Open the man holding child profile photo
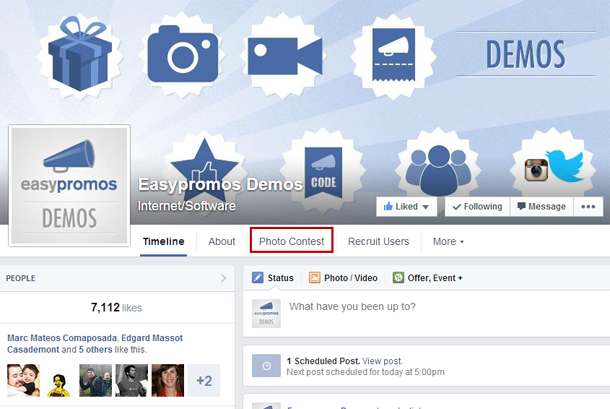 (23, 380)
